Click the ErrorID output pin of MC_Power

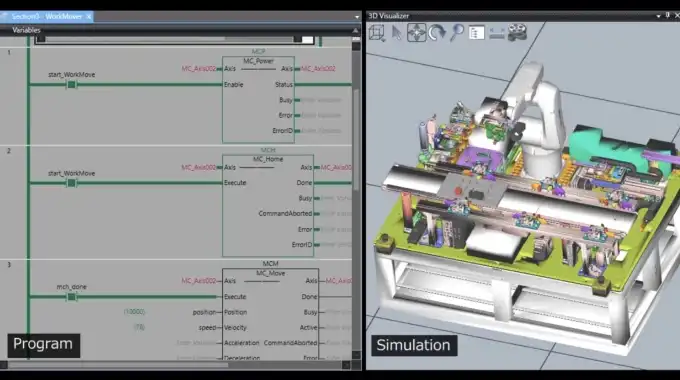click(283, 131)
